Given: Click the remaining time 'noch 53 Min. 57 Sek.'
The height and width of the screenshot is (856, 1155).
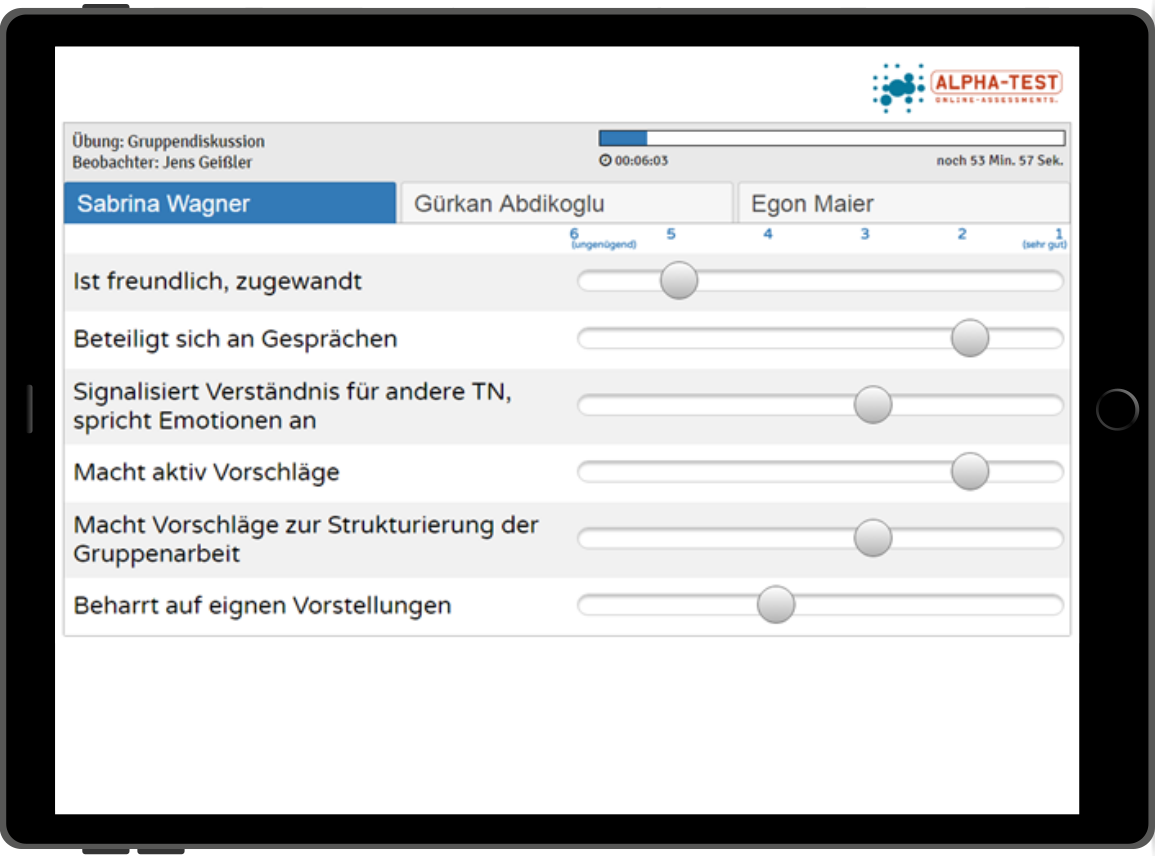Looking at the screenshot, I should 1000,161.
